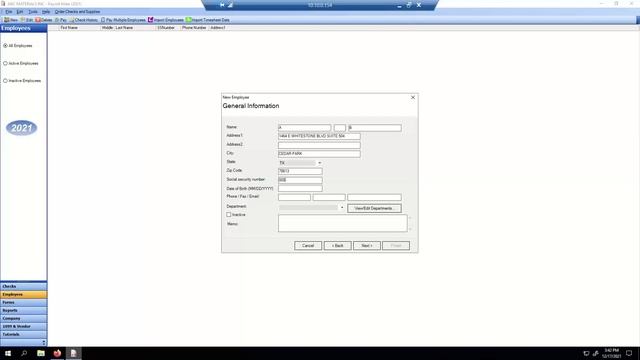
Task: Open the Order Checks and Supplies menu
Action: click(x=77, y=12)
